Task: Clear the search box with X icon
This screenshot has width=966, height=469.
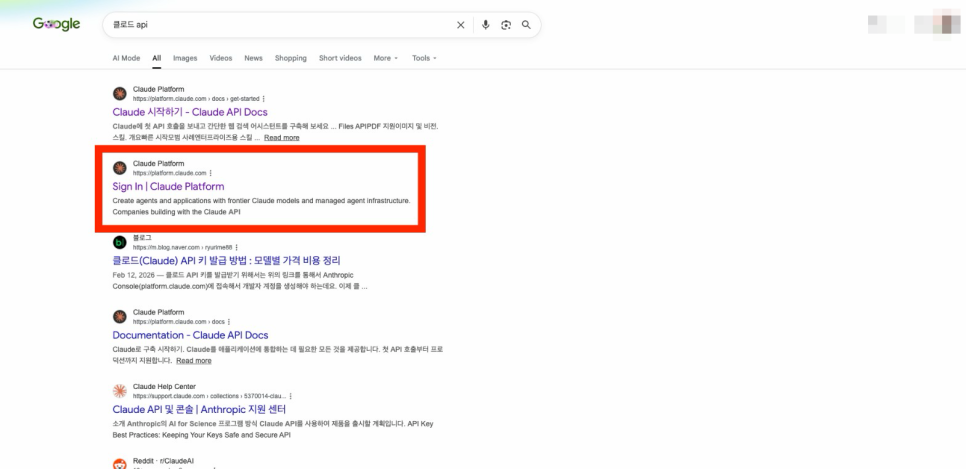Action: (x=460, y=25)
